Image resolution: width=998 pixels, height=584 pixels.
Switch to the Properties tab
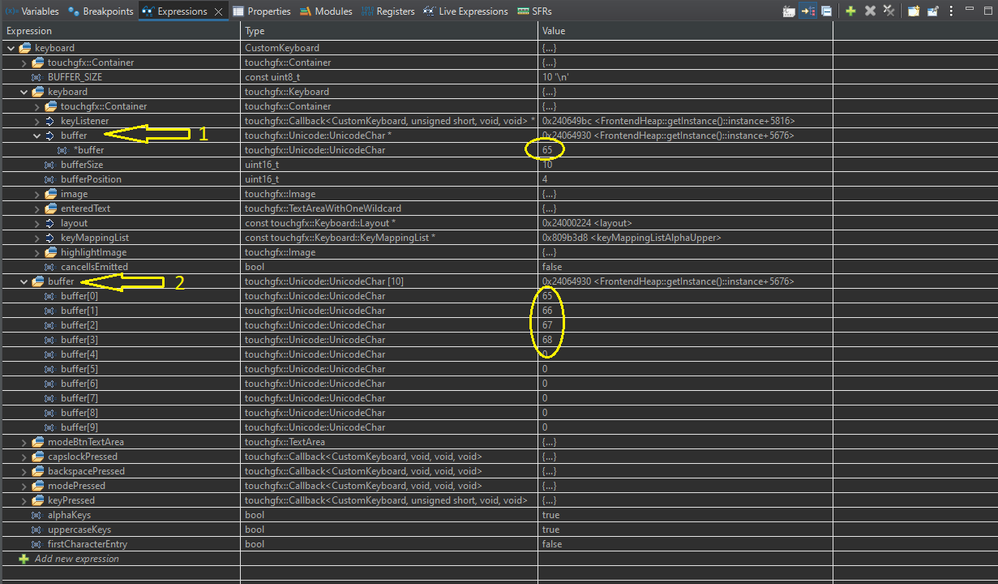[262, 11]
